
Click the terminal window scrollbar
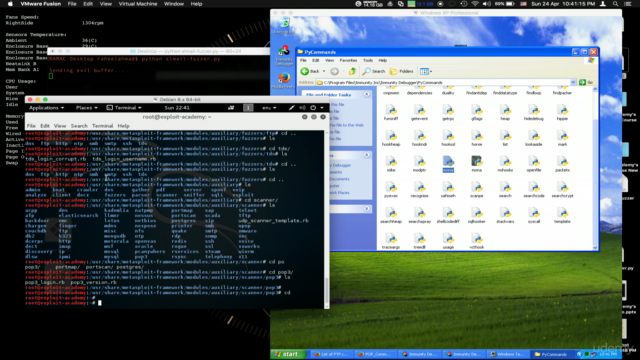click(327, 219)
